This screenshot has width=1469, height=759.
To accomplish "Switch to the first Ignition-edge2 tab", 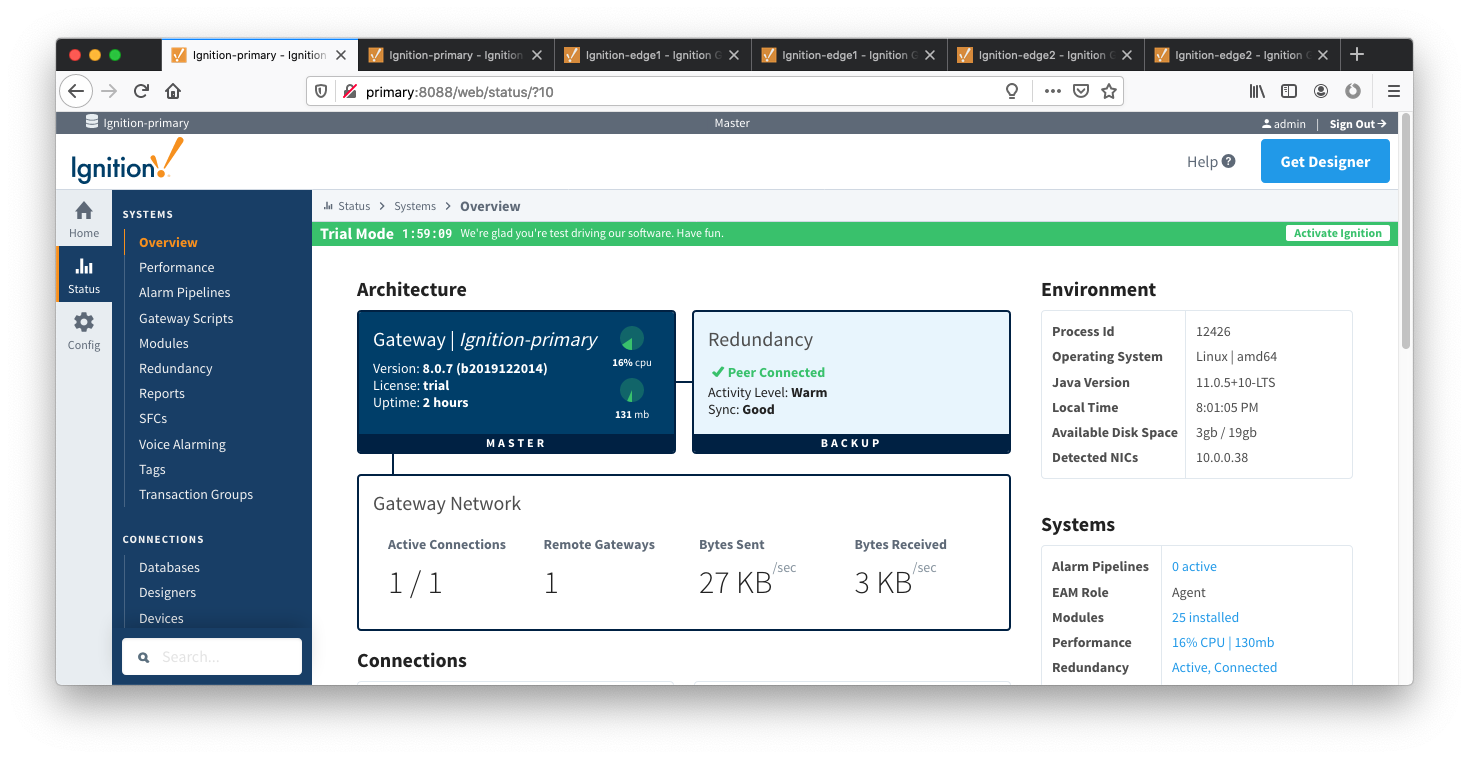I will tap(1045, 55).
